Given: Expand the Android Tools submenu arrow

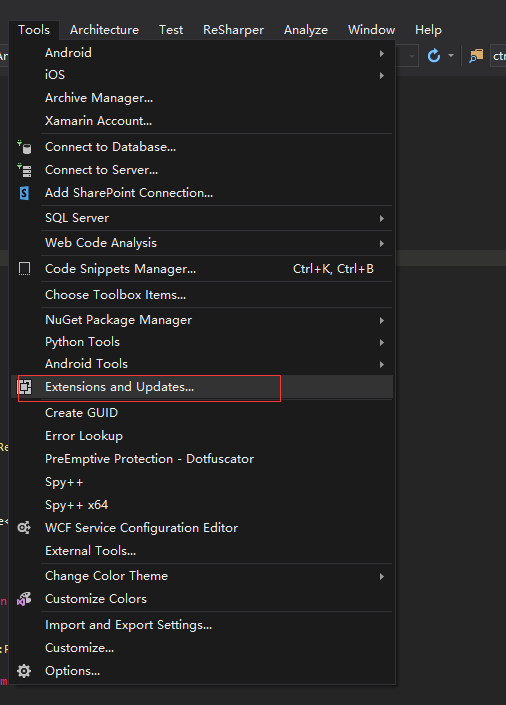Looking at the screenshot, I should tap(381, 364).
